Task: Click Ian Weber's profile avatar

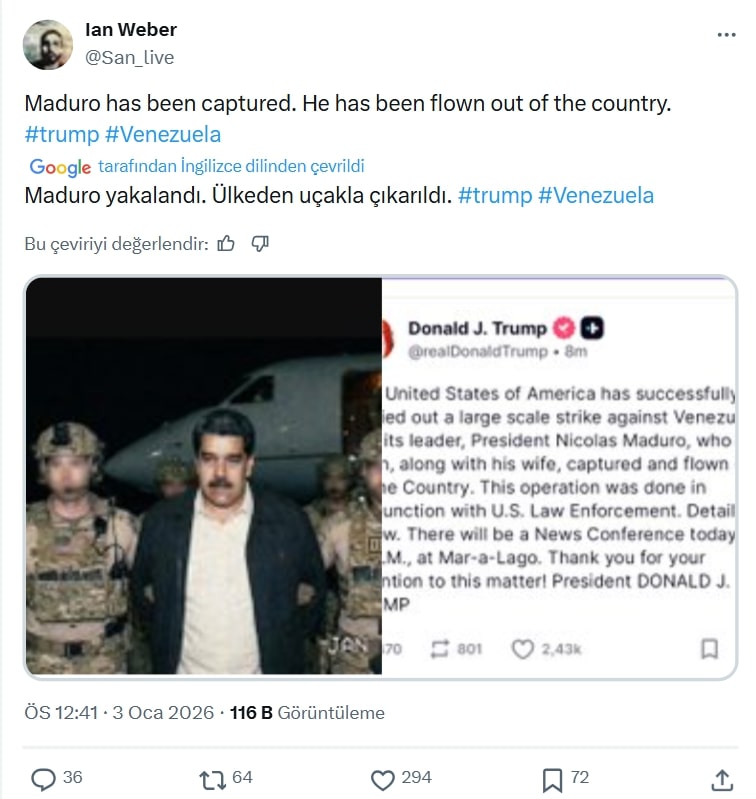Action: point(48,45)
